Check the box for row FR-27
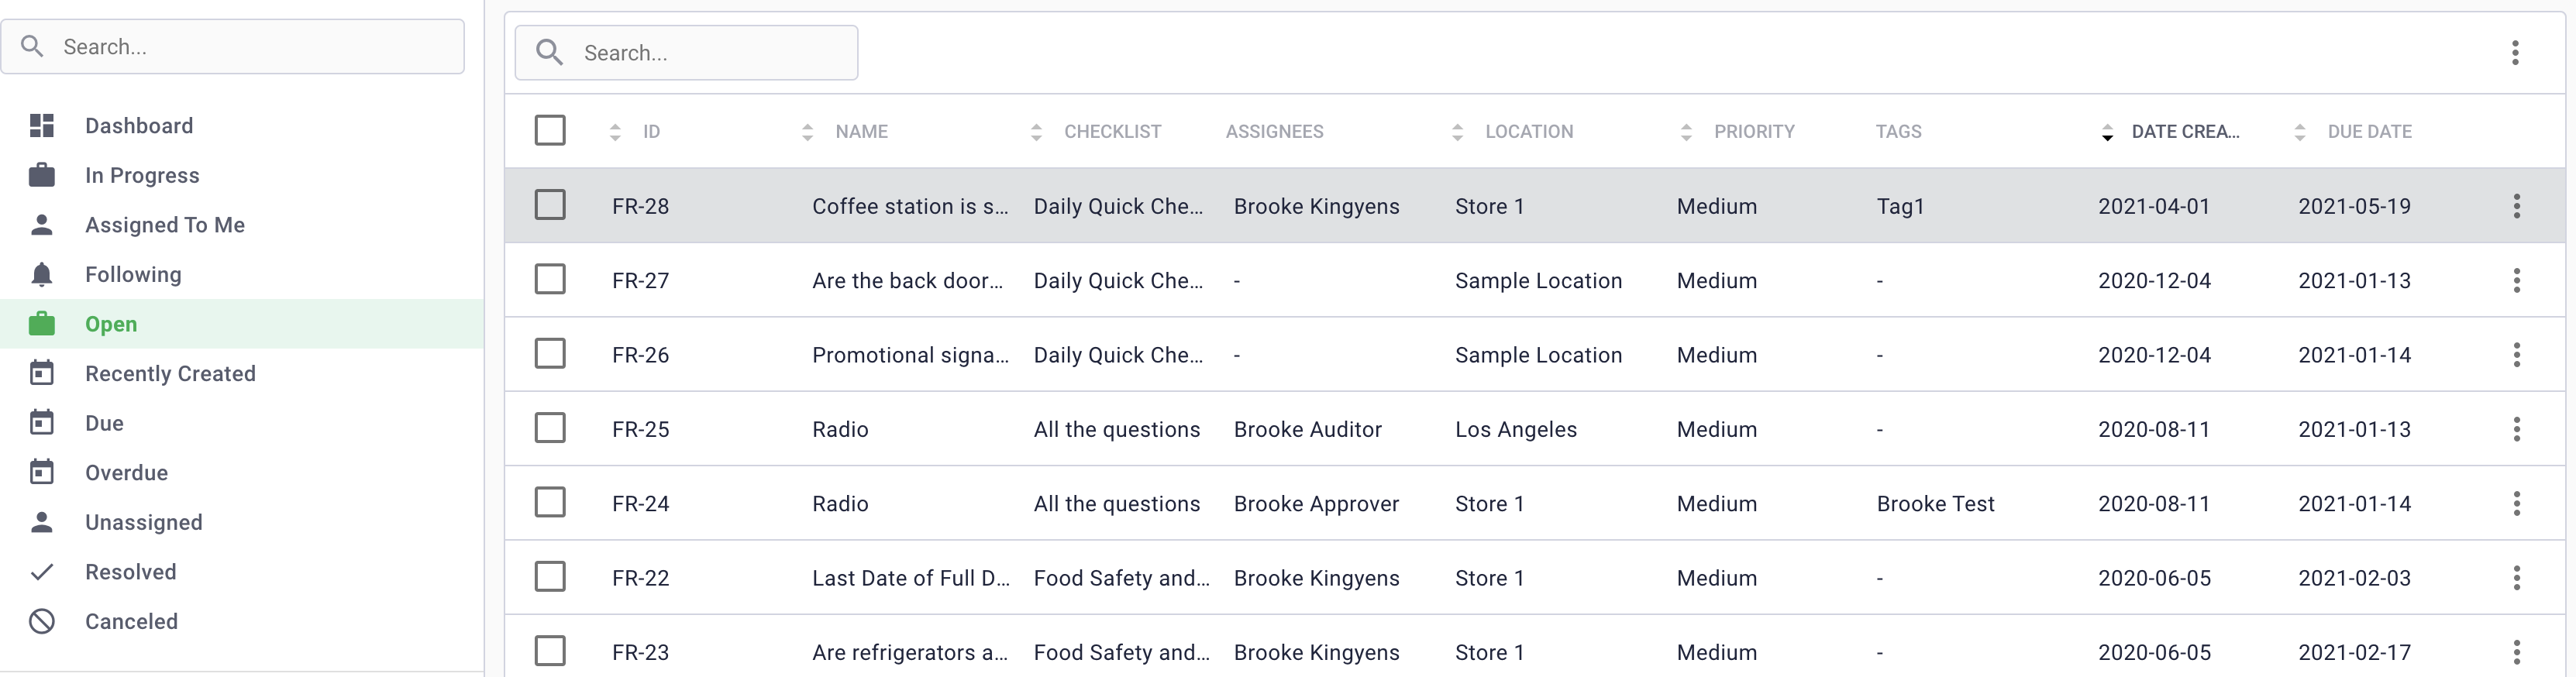This screenshot has width=2576, height=677. click(x=550, y=279)
